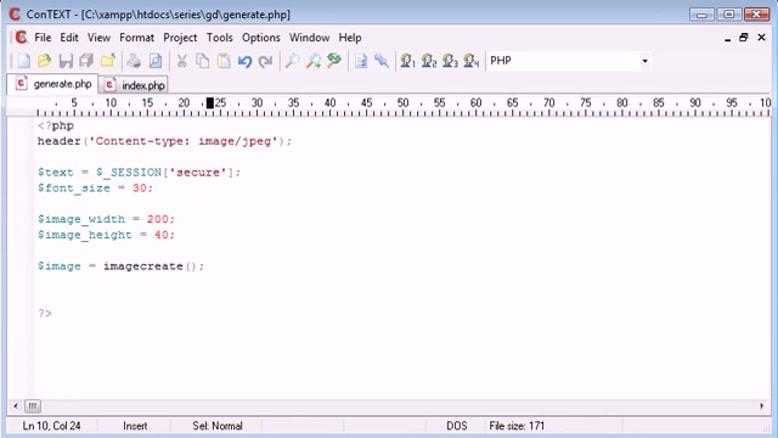Click the Open file folder icon
Image resolution: width=778 pixels, height=438 pixels.
coord(45,61)
